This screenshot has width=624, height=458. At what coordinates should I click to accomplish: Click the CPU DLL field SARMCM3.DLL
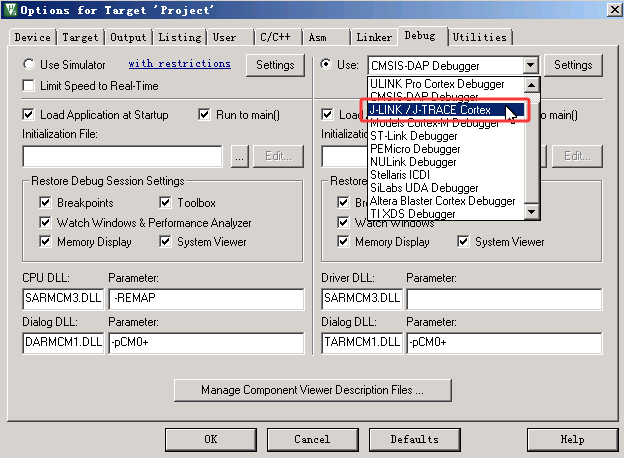tap(63, 299)
